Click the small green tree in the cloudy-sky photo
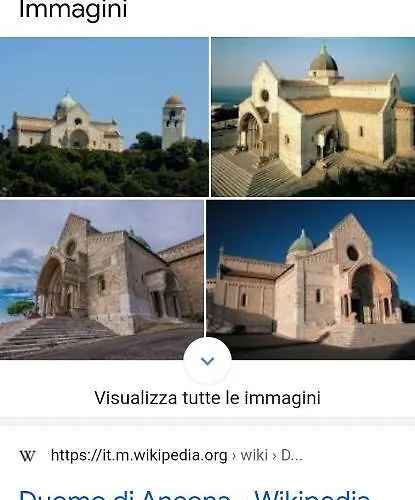This screenshot has width=415, height=500. coord(21,307)
